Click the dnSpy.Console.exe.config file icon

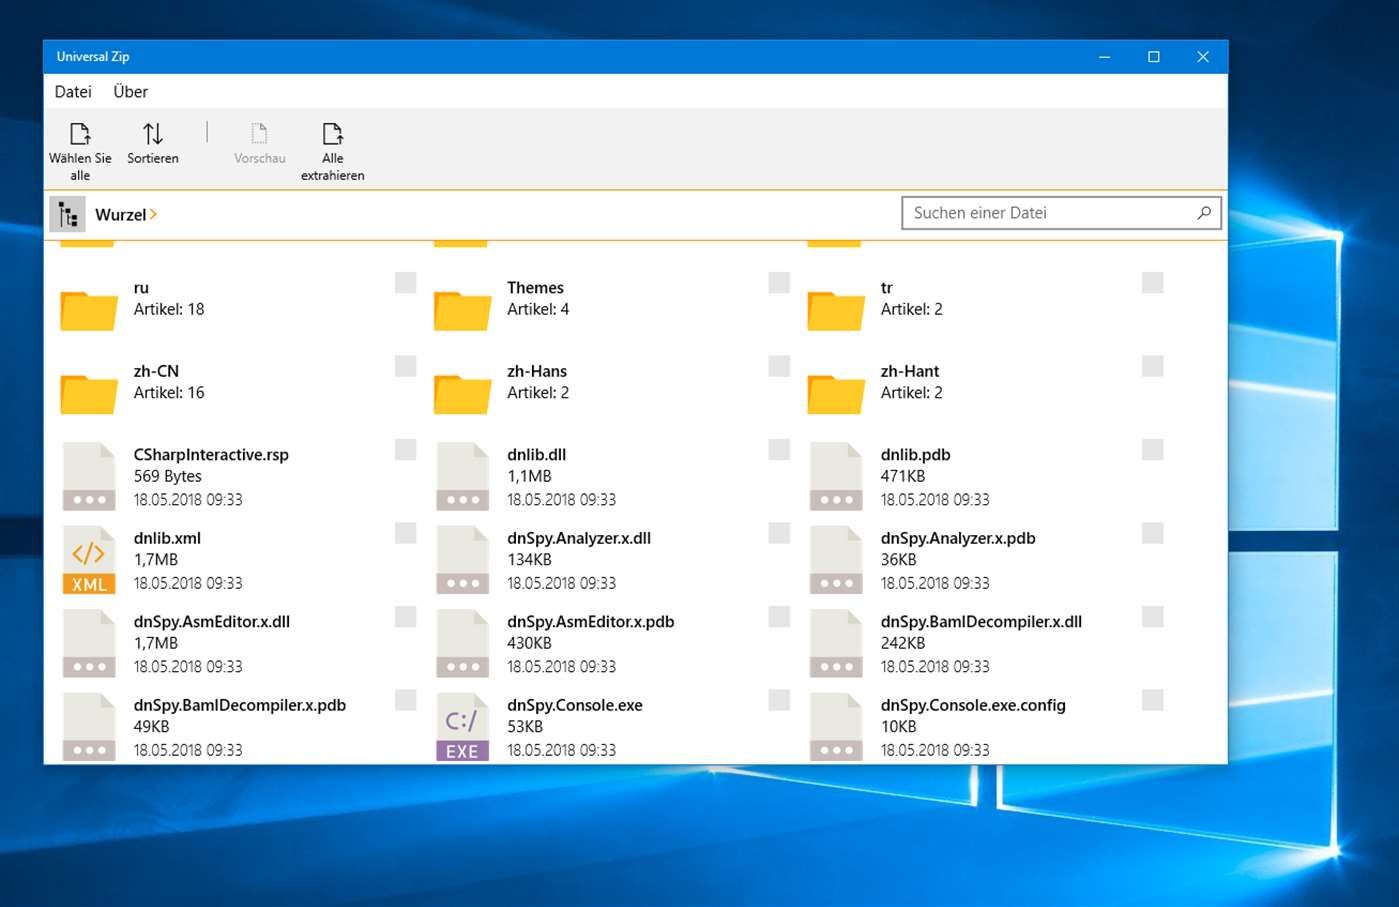(x=836, y=727)
